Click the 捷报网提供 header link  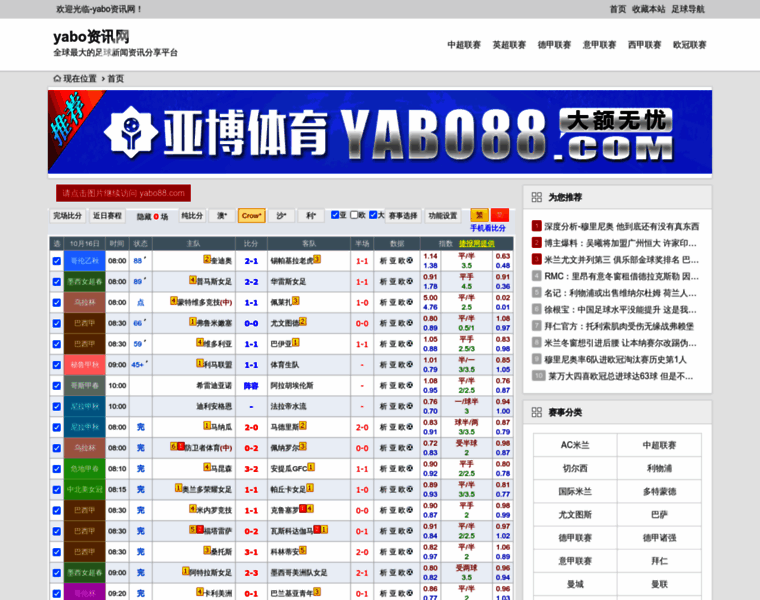click(477, 243)
